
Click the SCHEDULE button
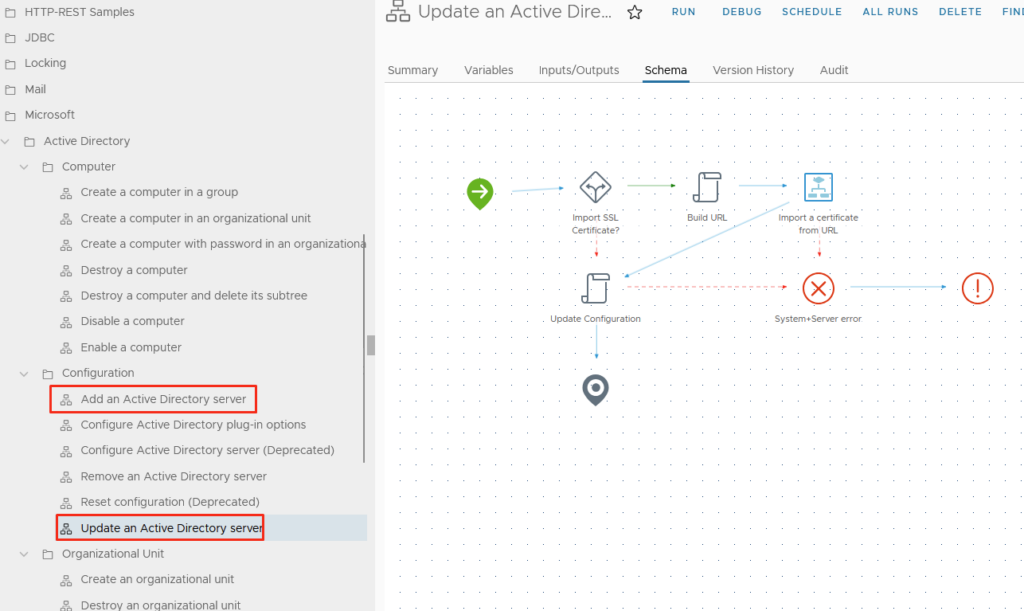click(811, 12)
